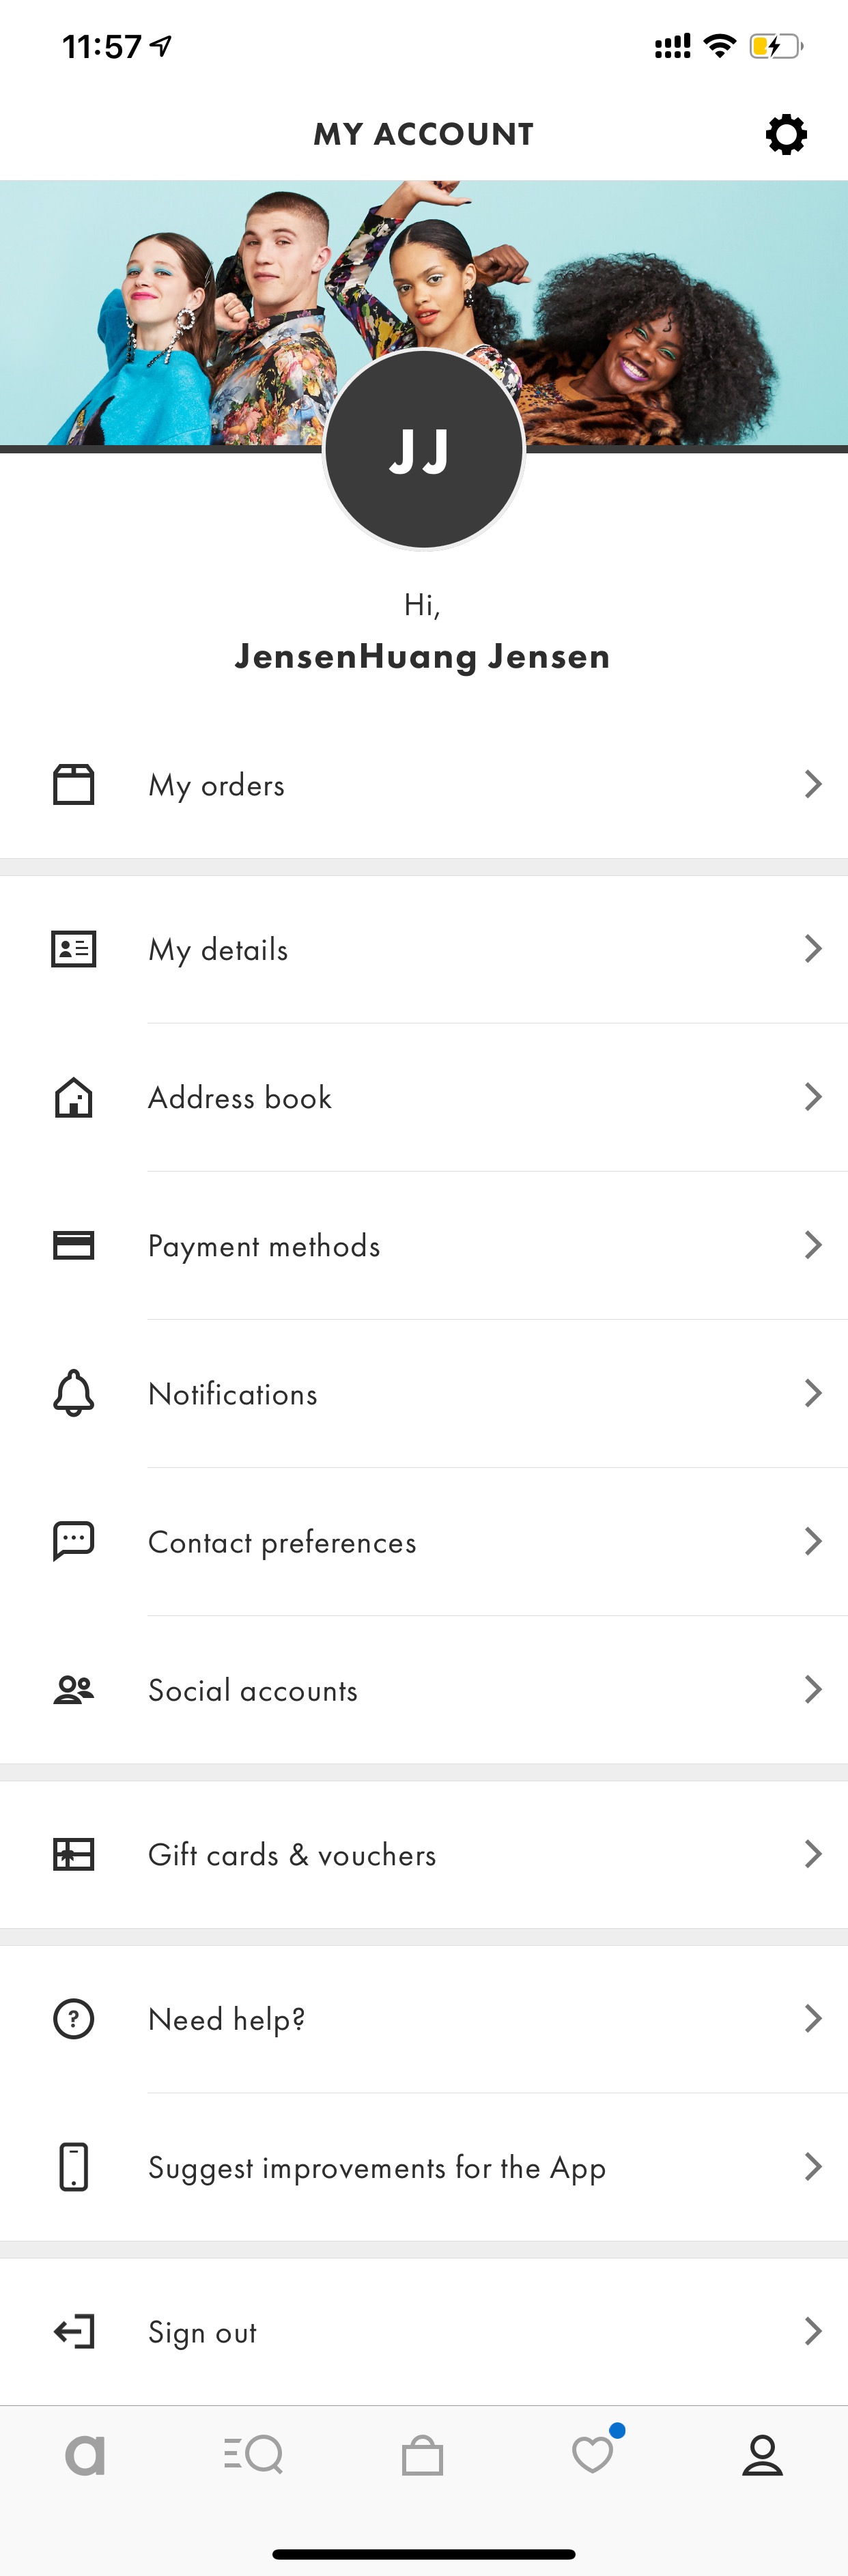Switch to the ASOS home tab
848x2576 pixels.
click(85, 2454)
